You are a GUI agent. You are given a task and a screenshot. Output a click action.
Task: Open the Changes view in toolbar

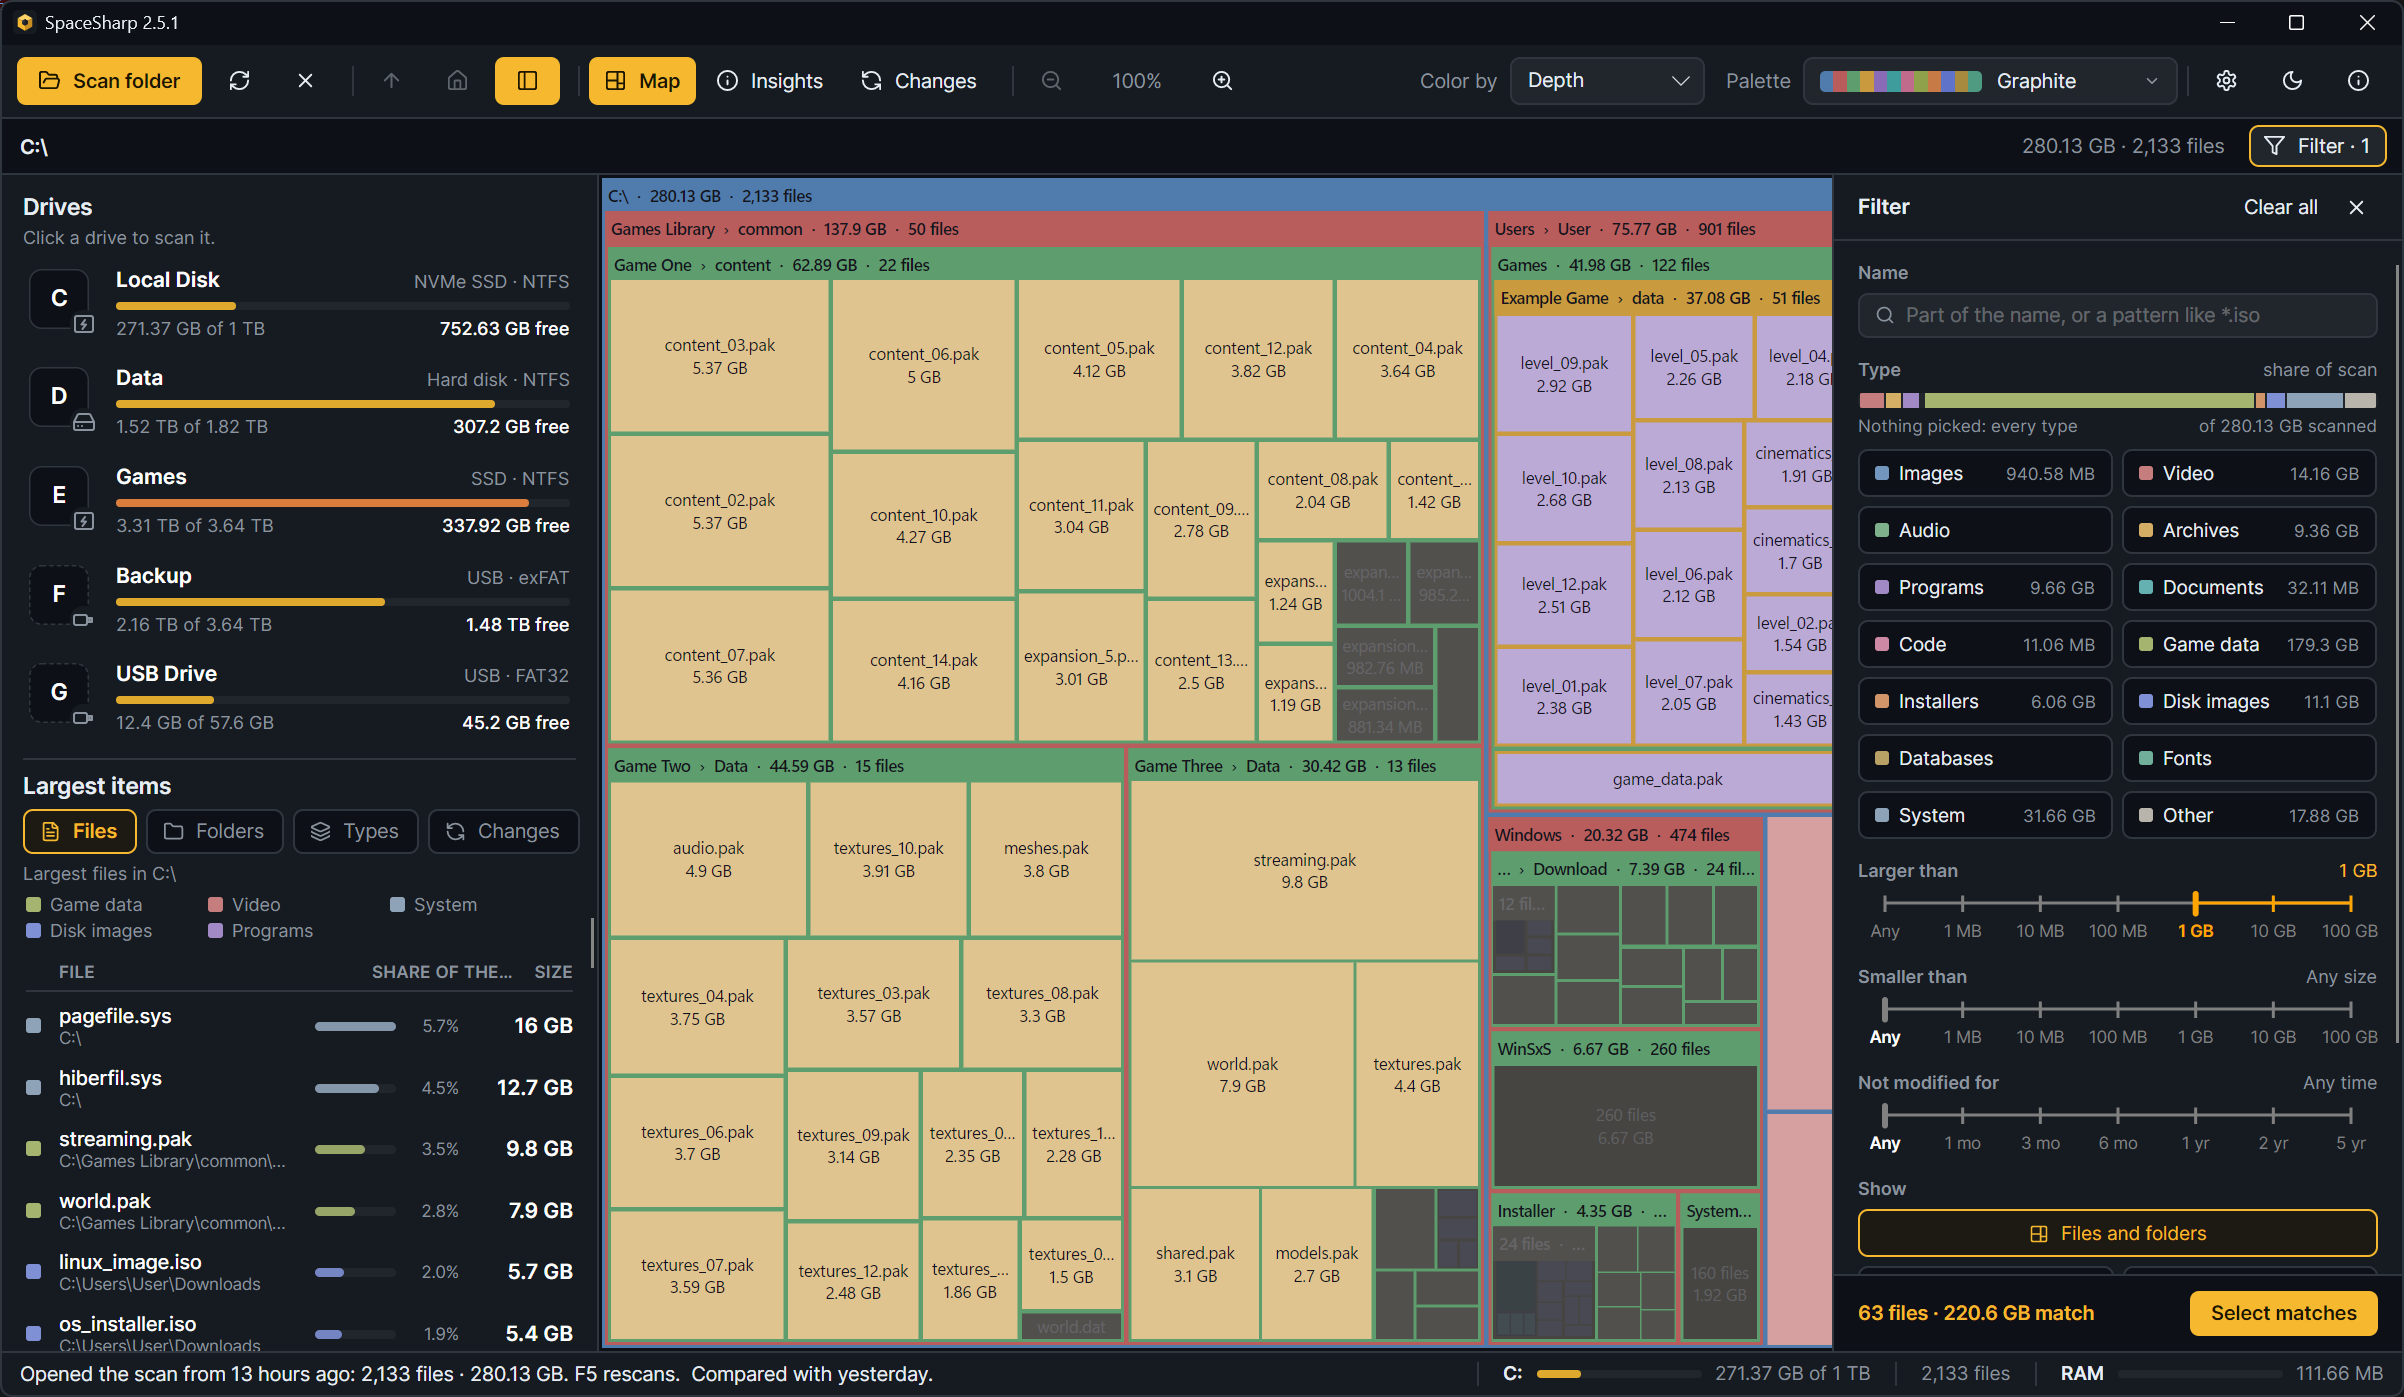pos(918,81)
